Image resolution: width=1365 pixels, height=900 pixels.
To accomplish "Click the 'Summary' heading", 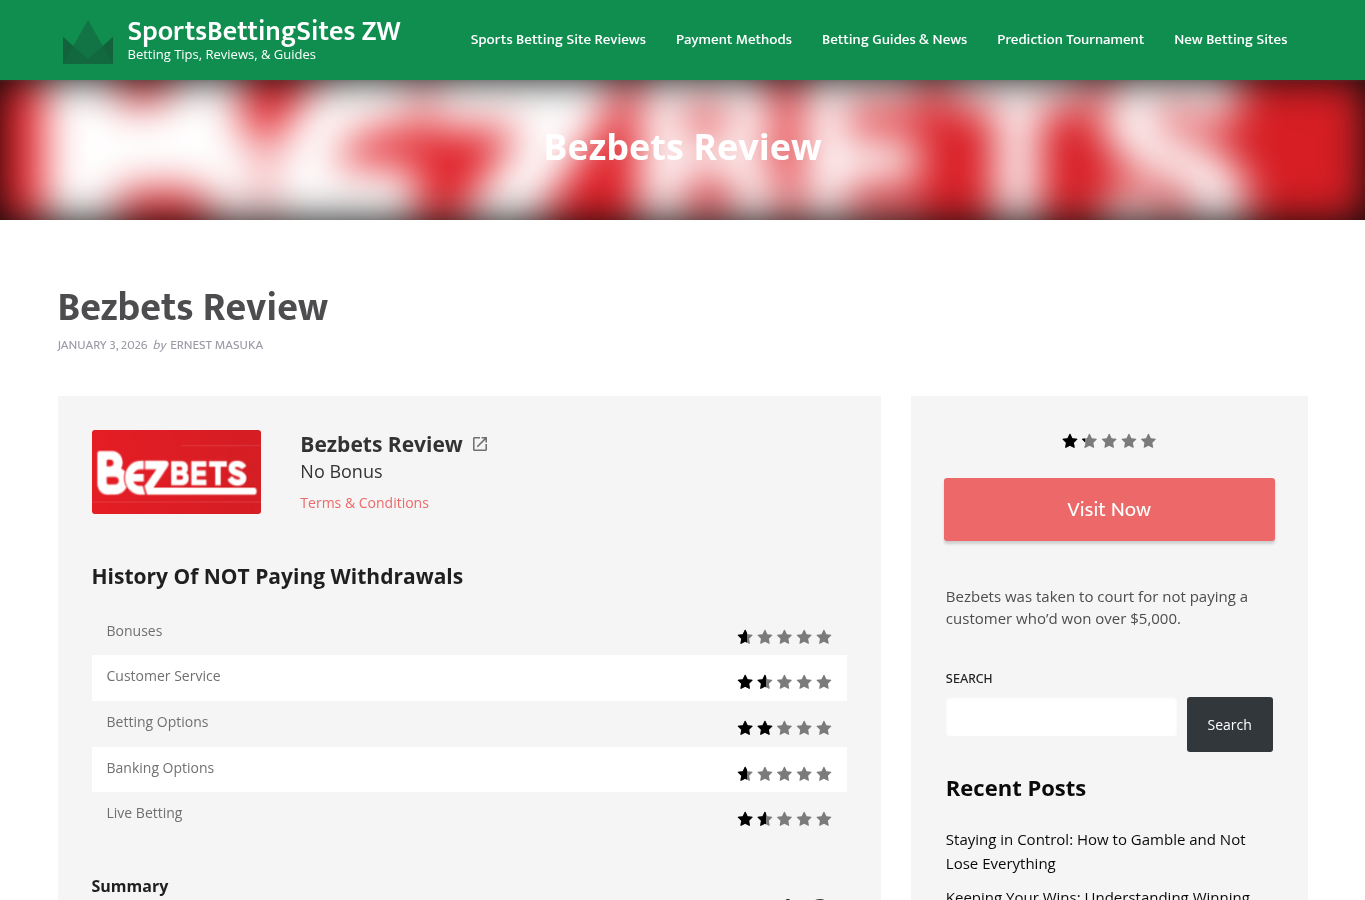I will pyautogui.click(x=130, y=886).
